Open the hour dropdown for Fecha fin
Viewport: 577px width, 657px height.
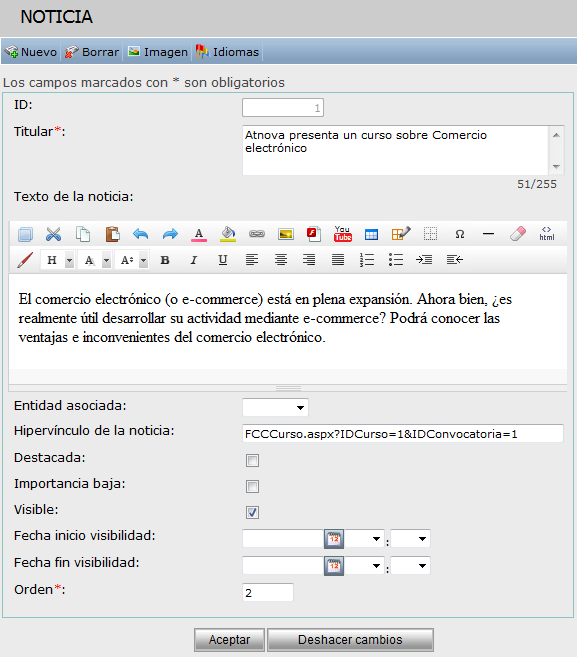(365, 566)
